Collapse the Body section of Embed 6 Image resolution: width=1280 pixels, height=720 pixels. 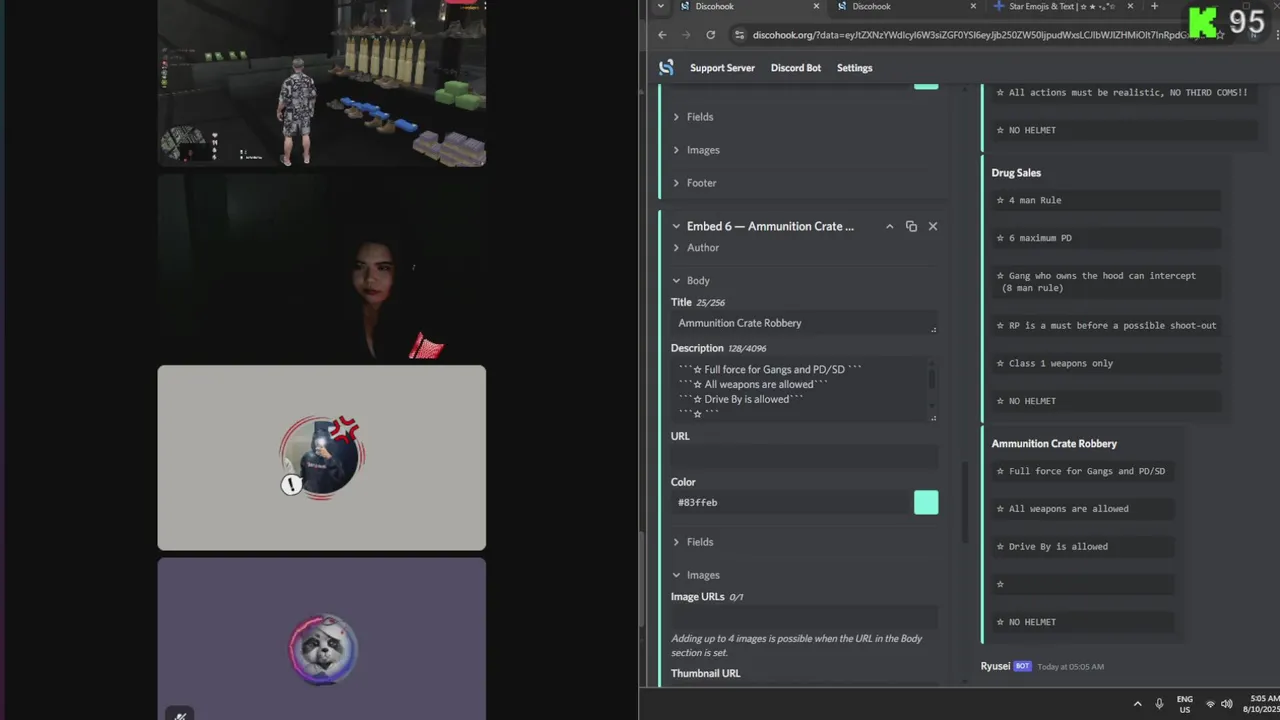click(x=691, y=281)
